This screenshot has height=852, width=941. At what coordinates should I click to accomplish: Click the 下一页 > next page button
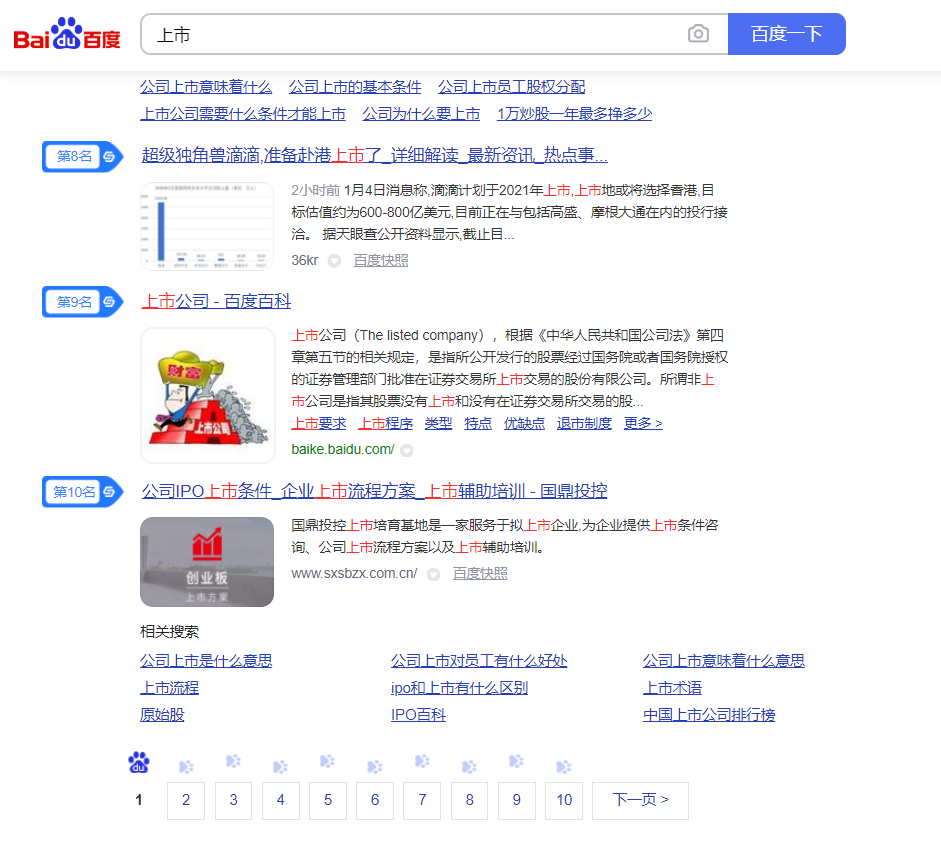point(640,800)
